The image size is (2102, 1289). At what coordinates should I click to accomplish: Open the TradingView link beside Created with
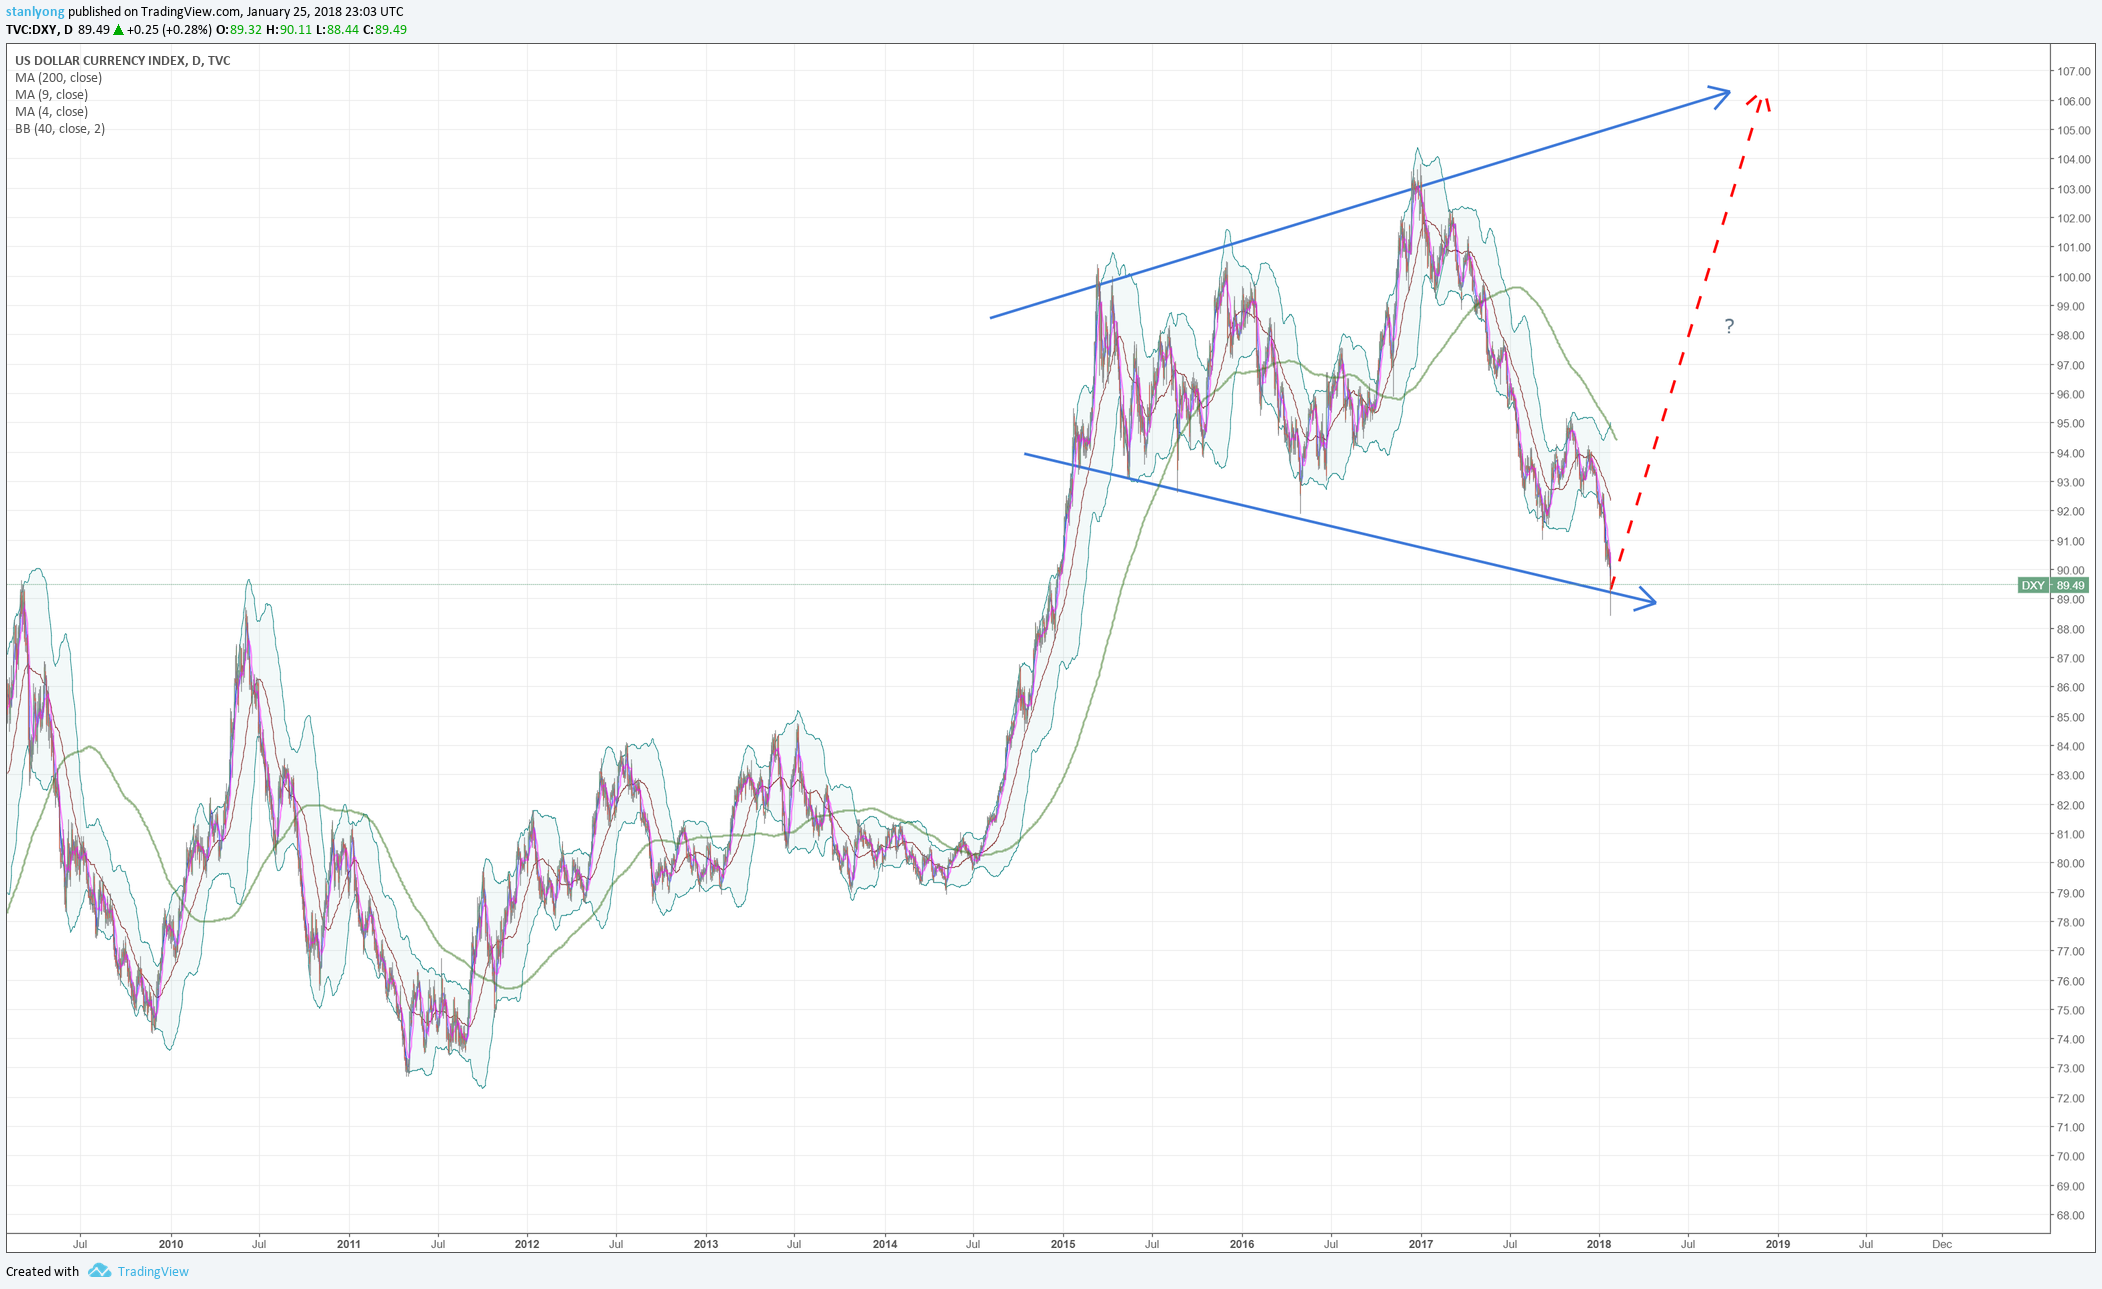click(x=153, y=1271)
